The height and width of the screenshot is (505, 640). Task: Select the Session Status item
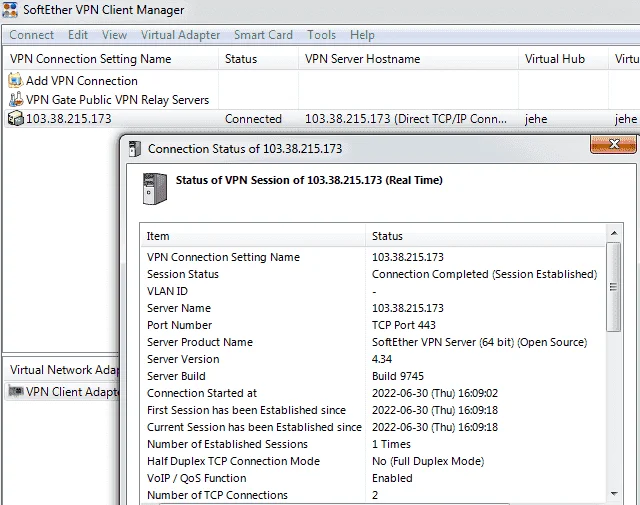183,274
